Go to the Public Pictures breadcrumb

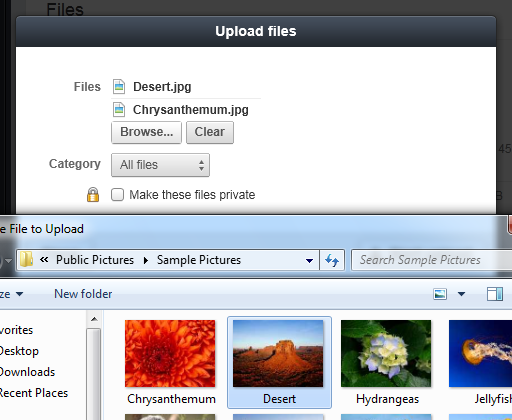pos(95,260)
